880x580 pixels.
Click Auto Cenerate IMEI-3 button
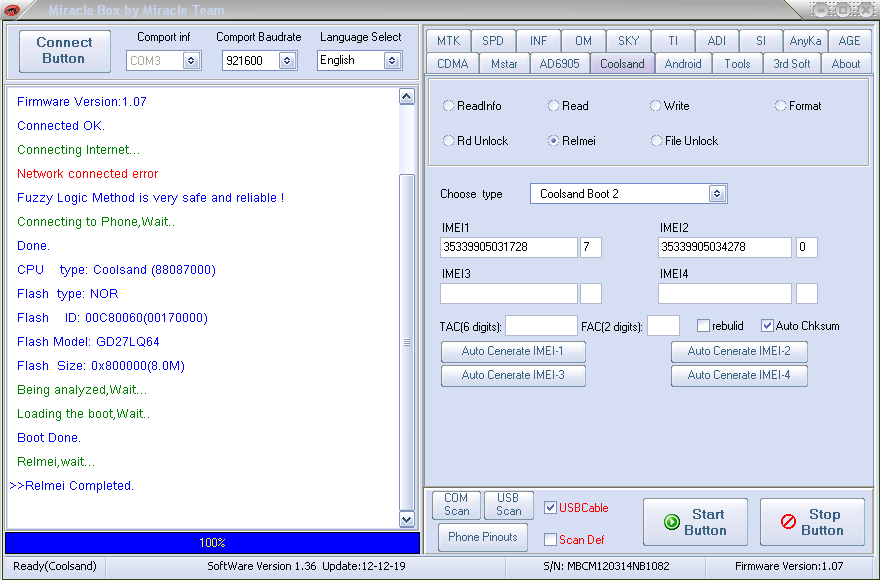tap(513, 376)
